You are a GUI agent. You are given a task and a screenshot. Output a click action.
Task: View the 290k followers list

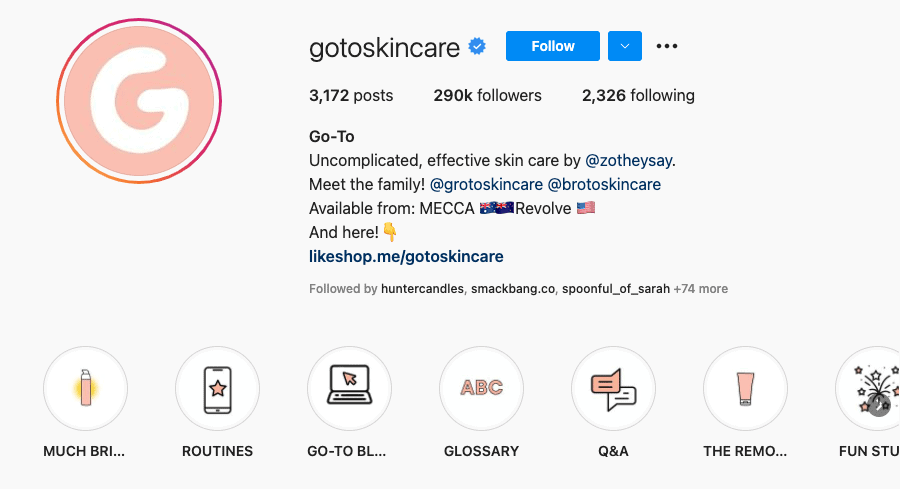487,96
